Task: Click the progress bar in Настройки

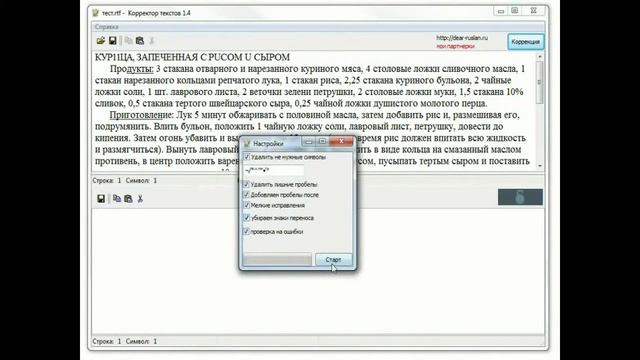Action: [278, 260]
